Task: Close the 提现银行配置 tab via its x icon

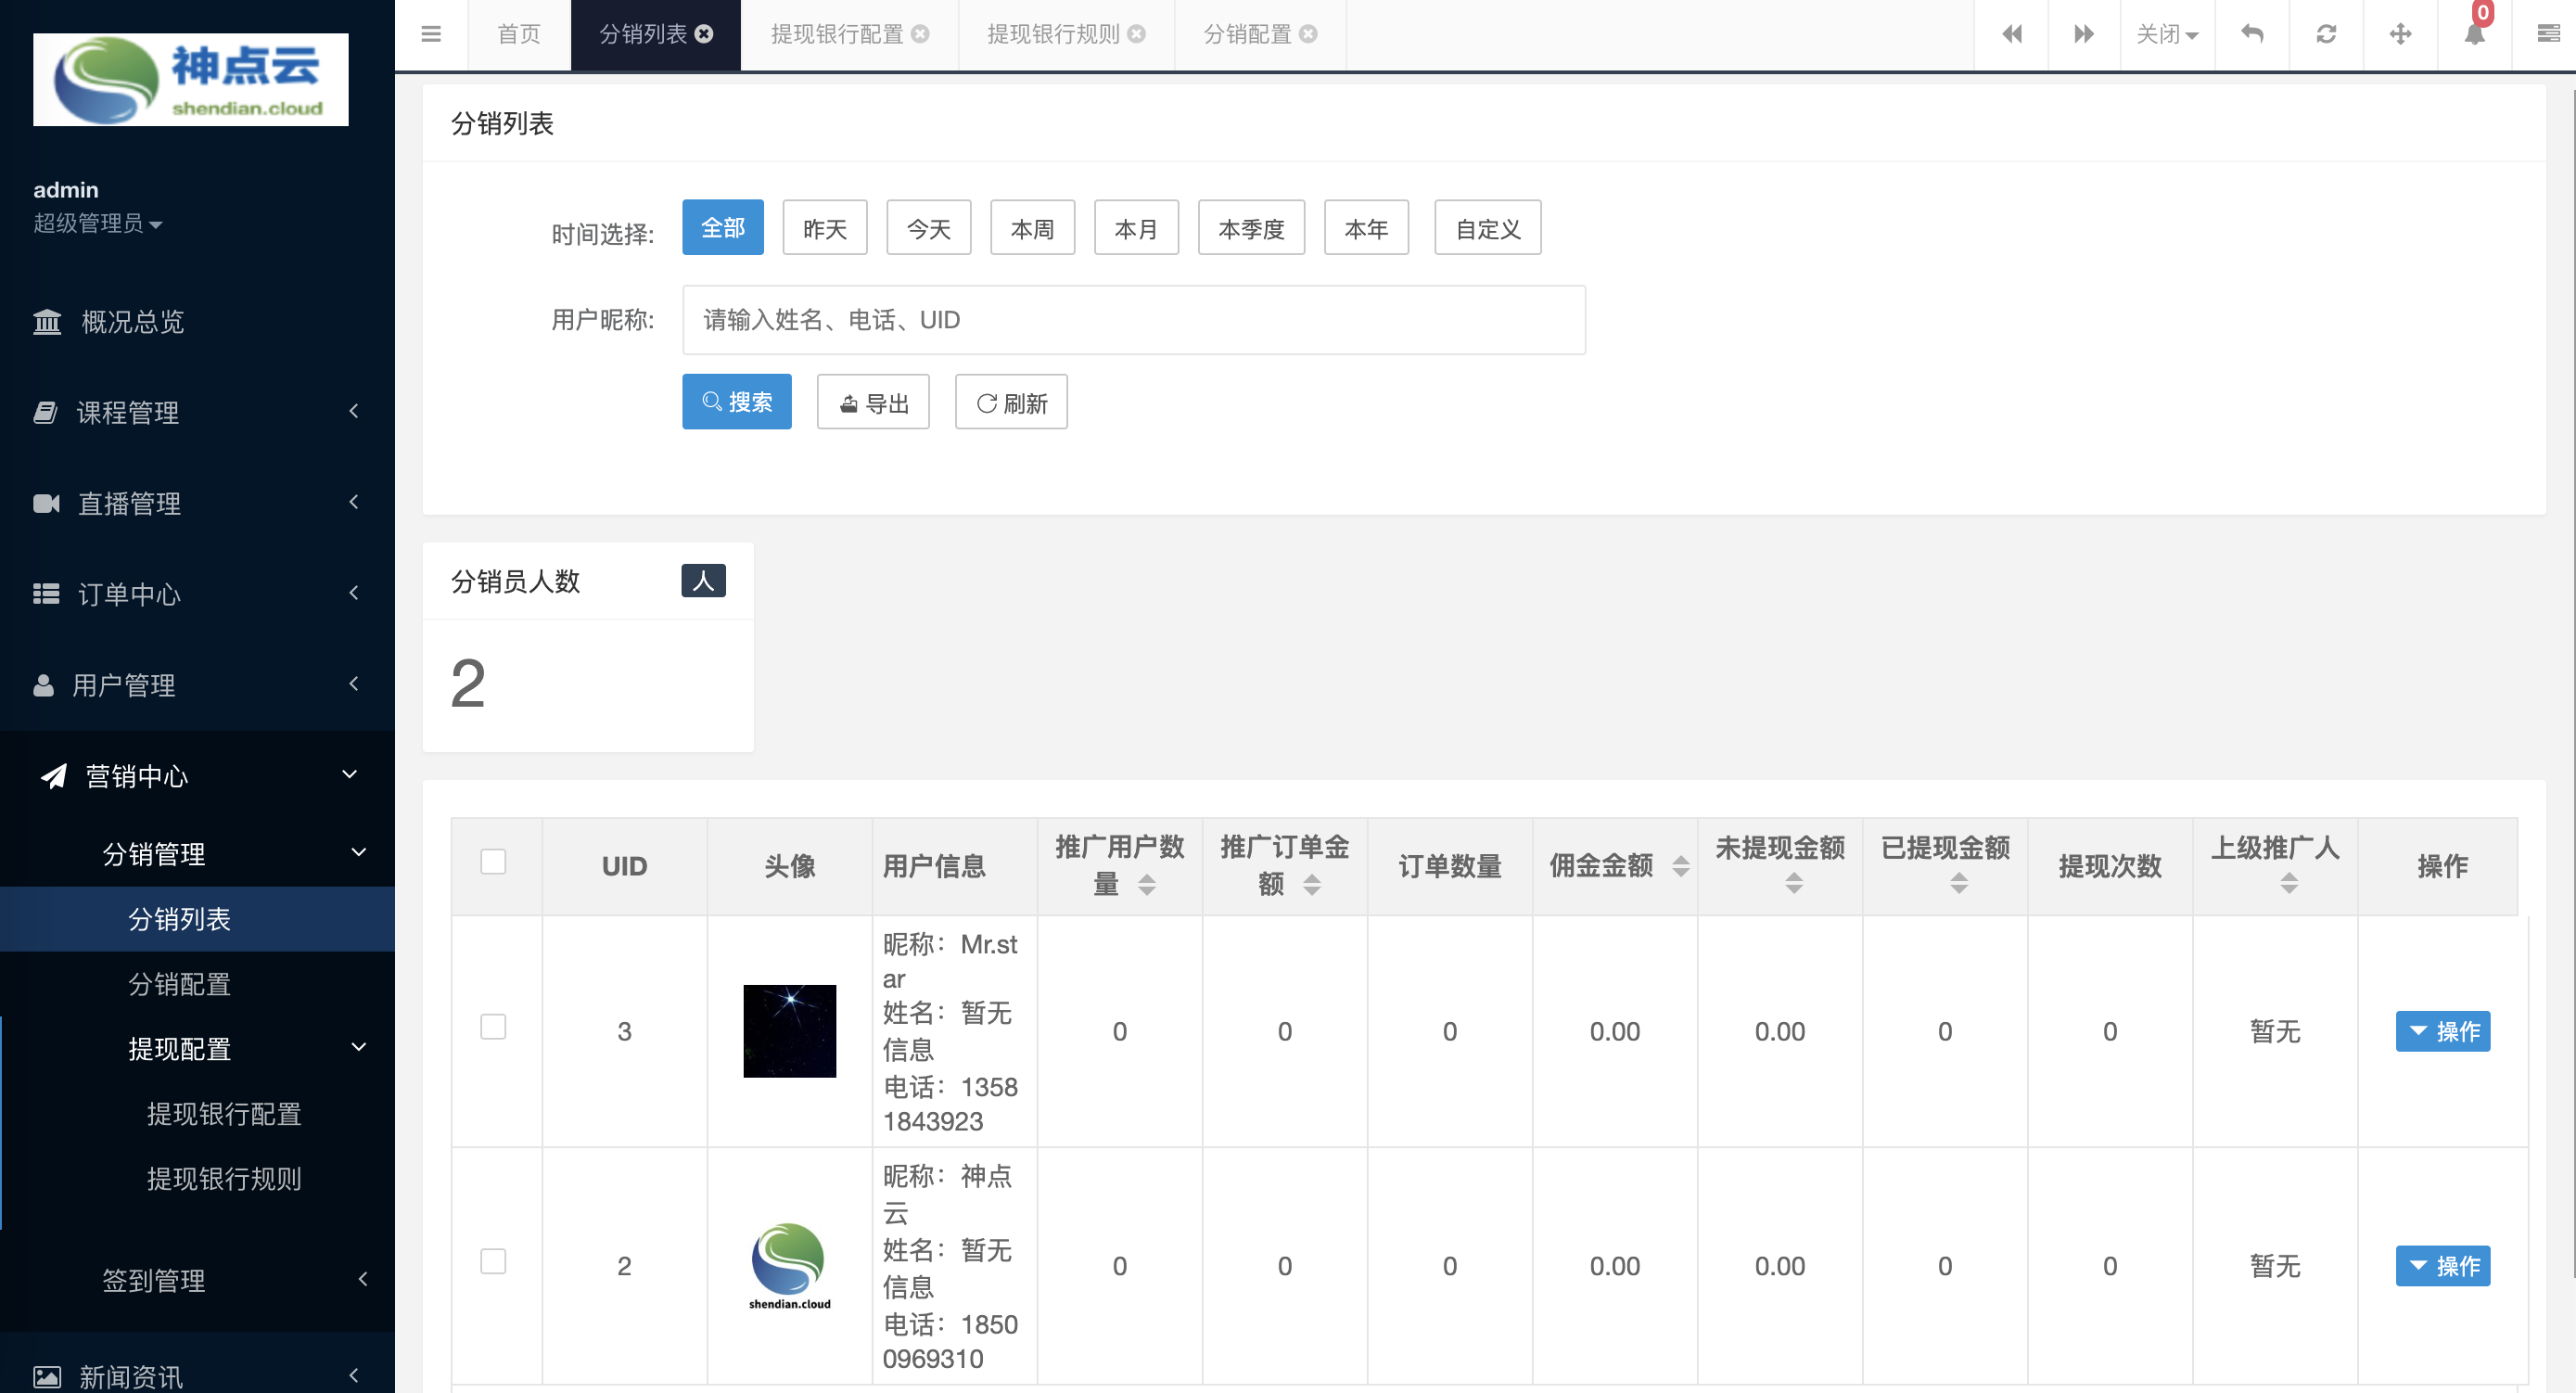Action: click(x=921, y=34)
